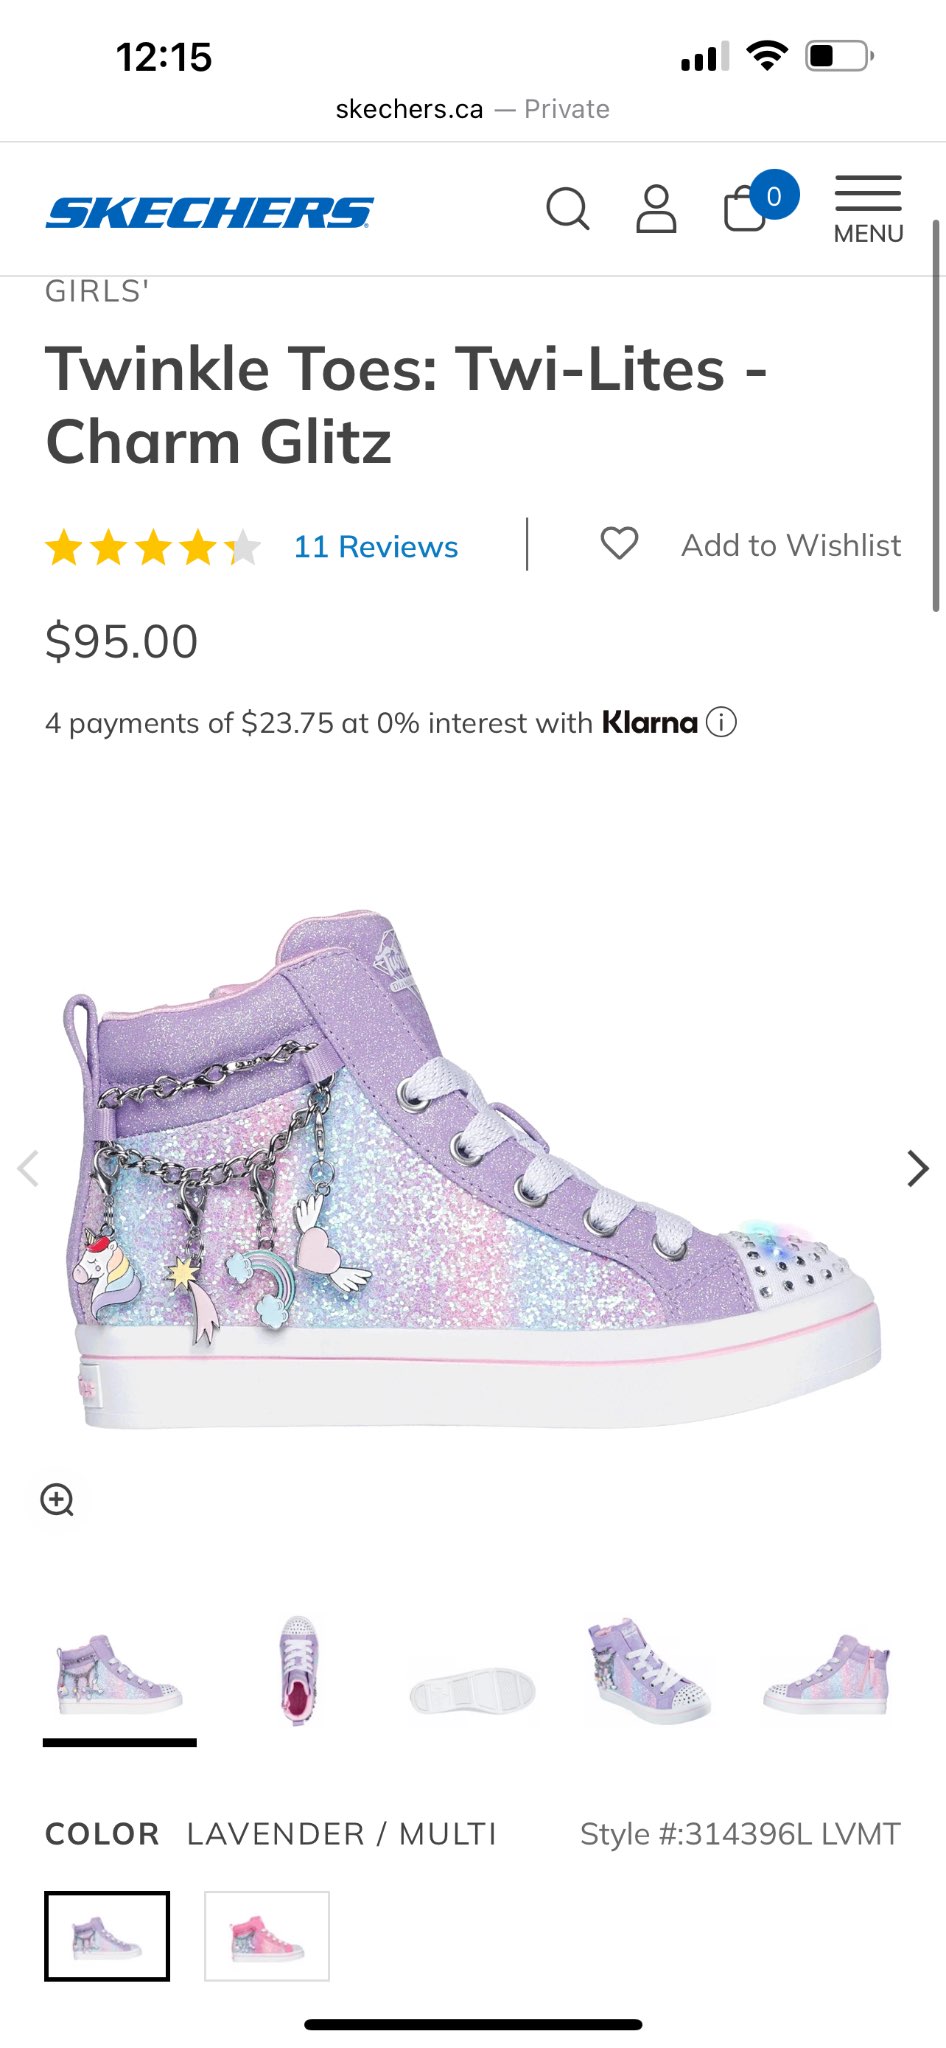Open the search magnifier icon

[567, 209]
